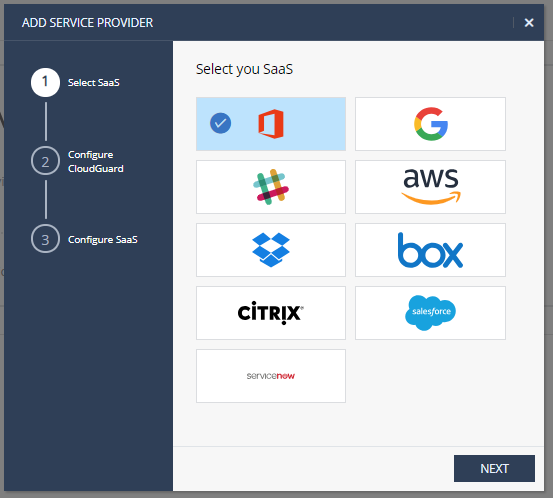The height and width of the screenshot is (498, 553).
Task: Choose the Salesforce cloud tile
Action: 430,313
